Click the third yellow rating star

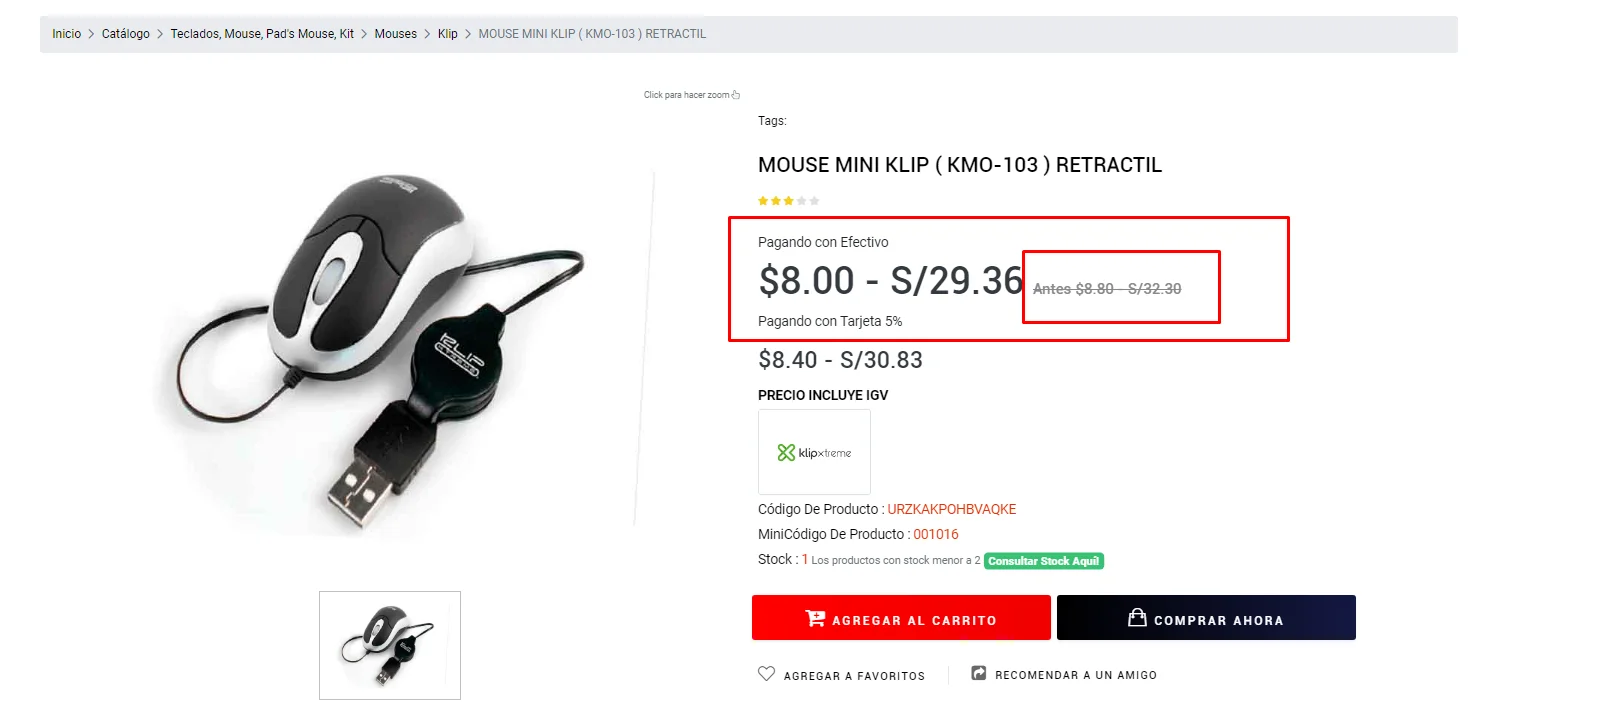pos(789,201)
